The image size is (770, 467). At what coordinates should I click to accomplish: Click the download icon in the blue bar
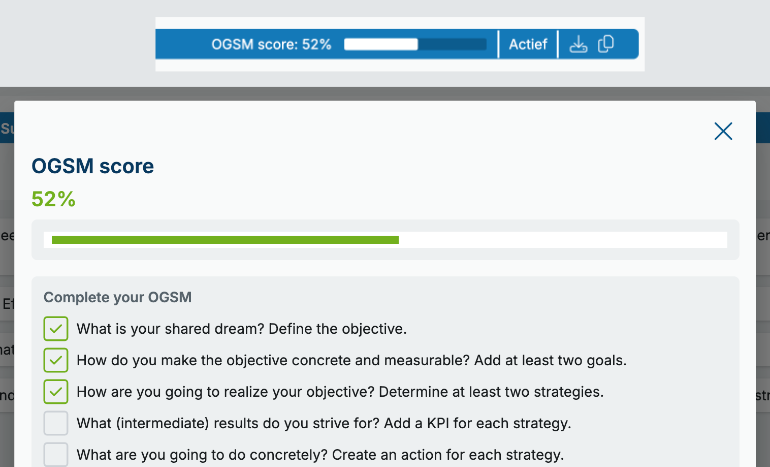point(578,44)
